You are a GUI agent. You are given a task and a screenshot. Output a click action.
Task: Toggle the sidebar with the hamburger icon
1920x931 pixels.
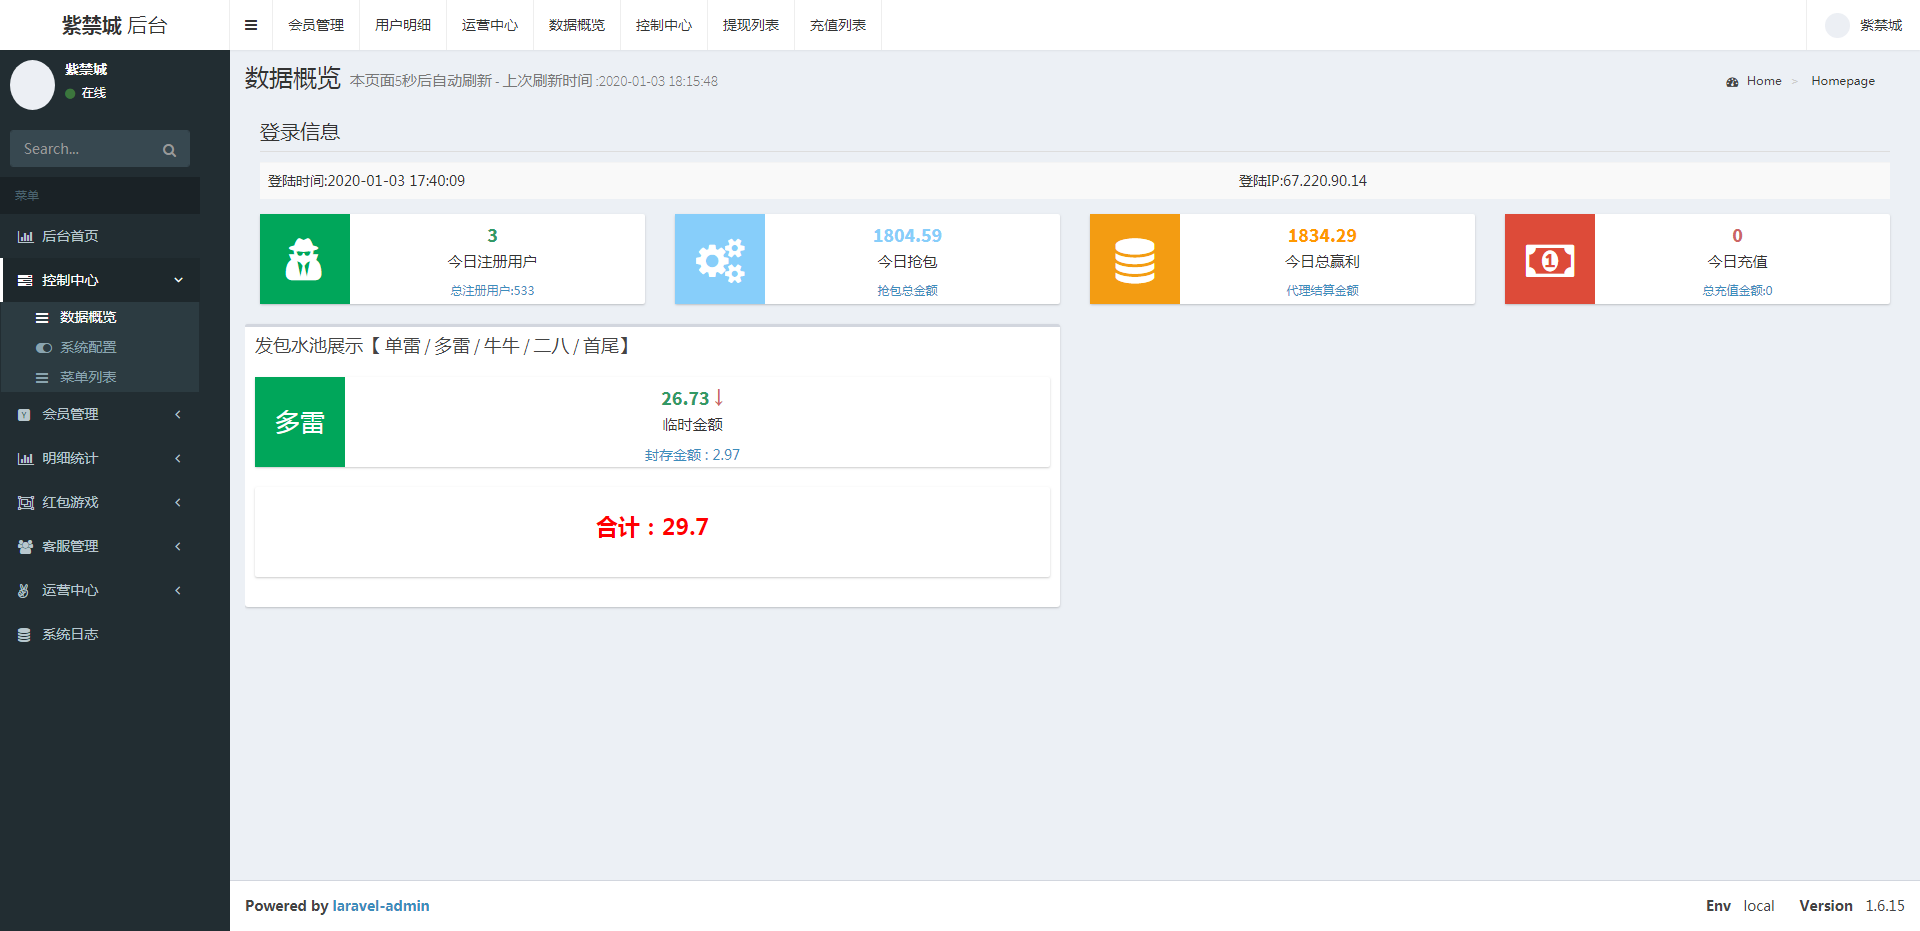[251, 25]
